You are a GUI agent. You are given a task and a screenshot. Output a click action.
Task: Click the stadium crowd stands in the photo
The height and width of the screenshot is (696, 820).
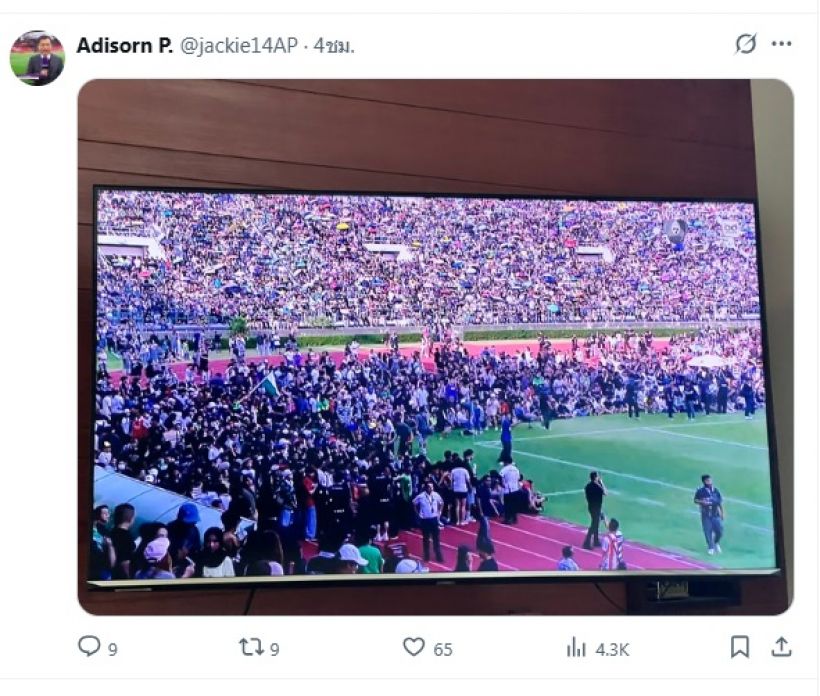pos(430,260)
